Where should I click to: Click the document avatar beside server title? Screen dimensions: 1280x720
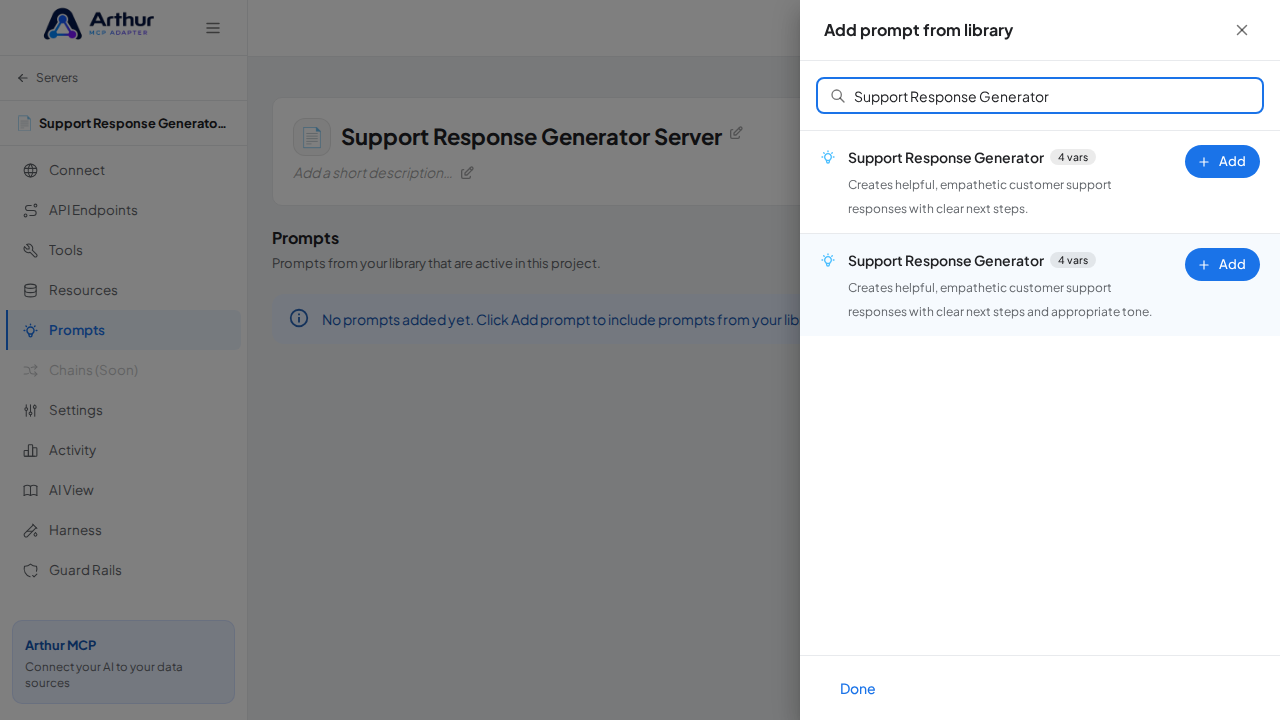[312, 137]
